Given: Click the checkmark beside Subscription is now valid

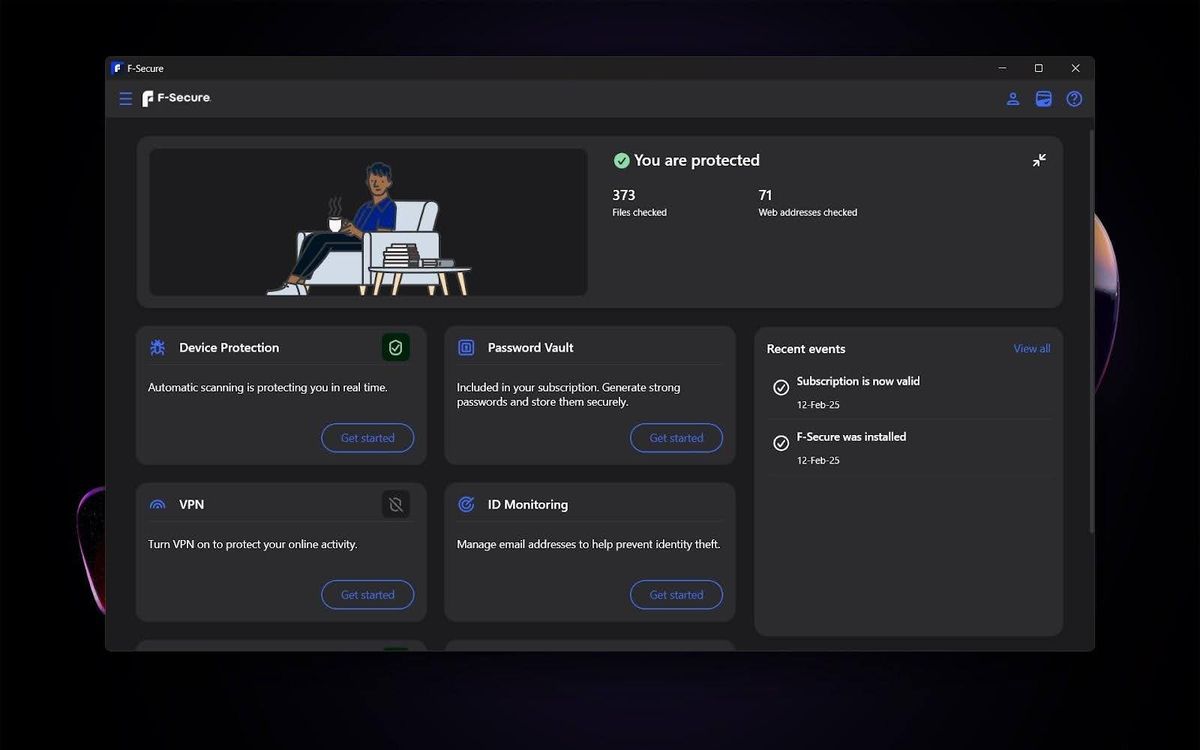Looking at the screenshot, I should pos(781,387).
